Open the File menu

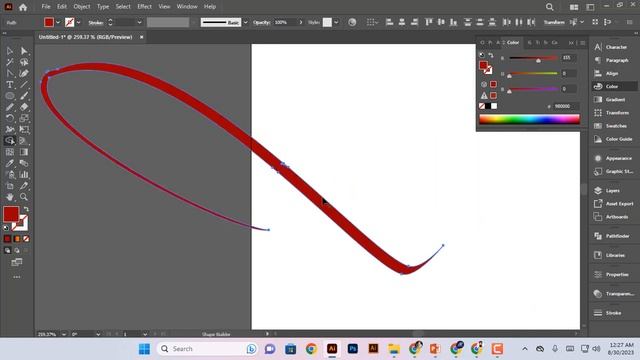(46, 7)
